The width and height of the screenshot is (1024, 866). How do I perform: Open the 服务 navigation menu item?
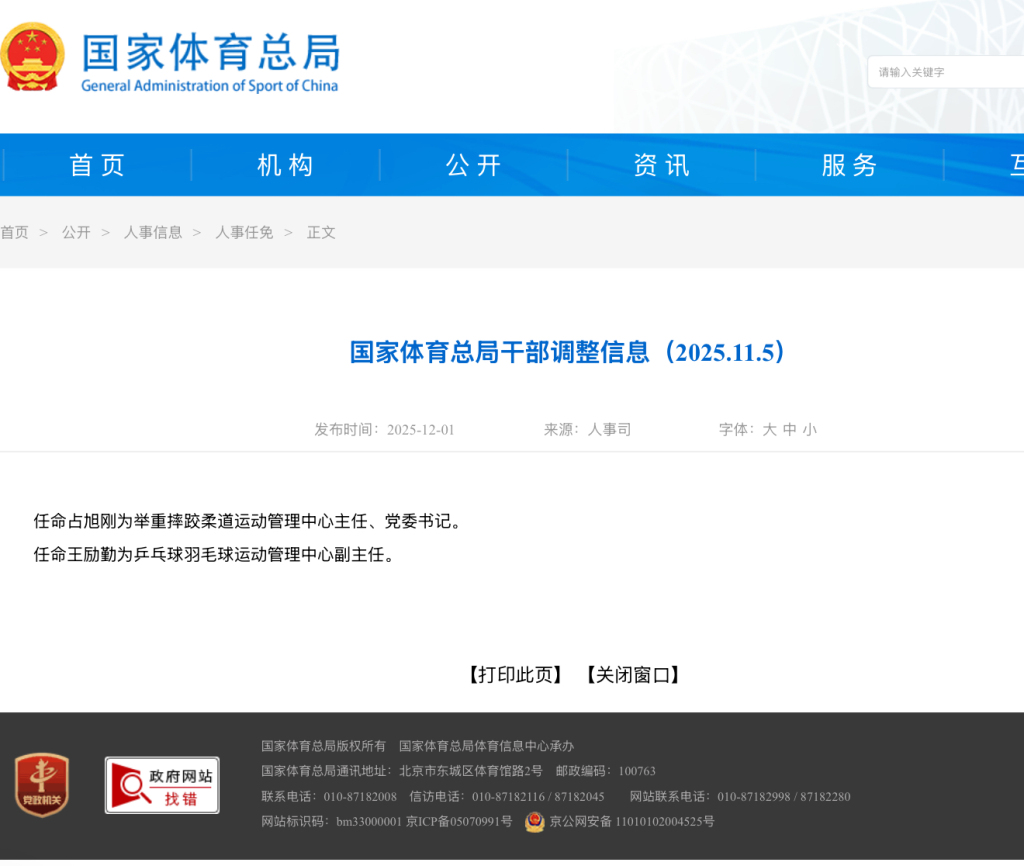click(x=848, y=165)
